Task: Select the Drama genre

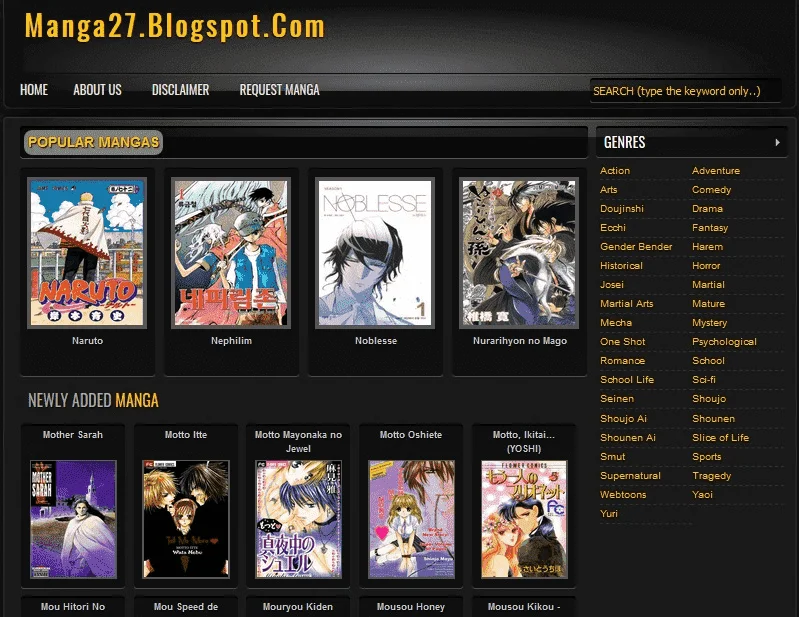Action: (x=707, y=209)
